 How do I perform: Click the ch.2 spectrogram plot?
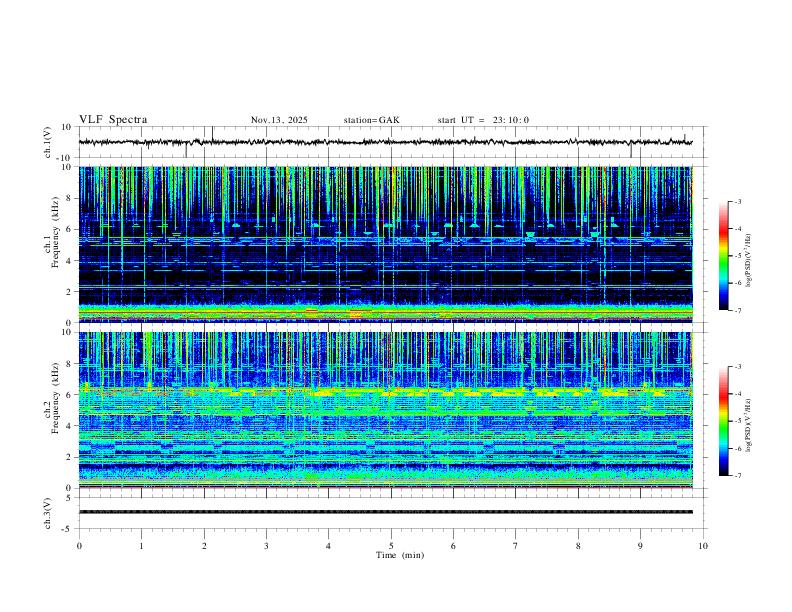coord(385,410)
